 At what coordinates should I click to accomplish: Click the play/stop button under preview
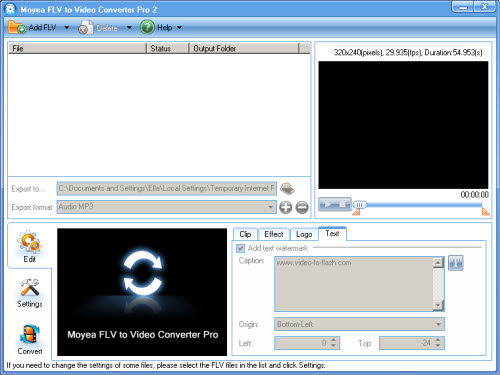(x=335, y=204)
